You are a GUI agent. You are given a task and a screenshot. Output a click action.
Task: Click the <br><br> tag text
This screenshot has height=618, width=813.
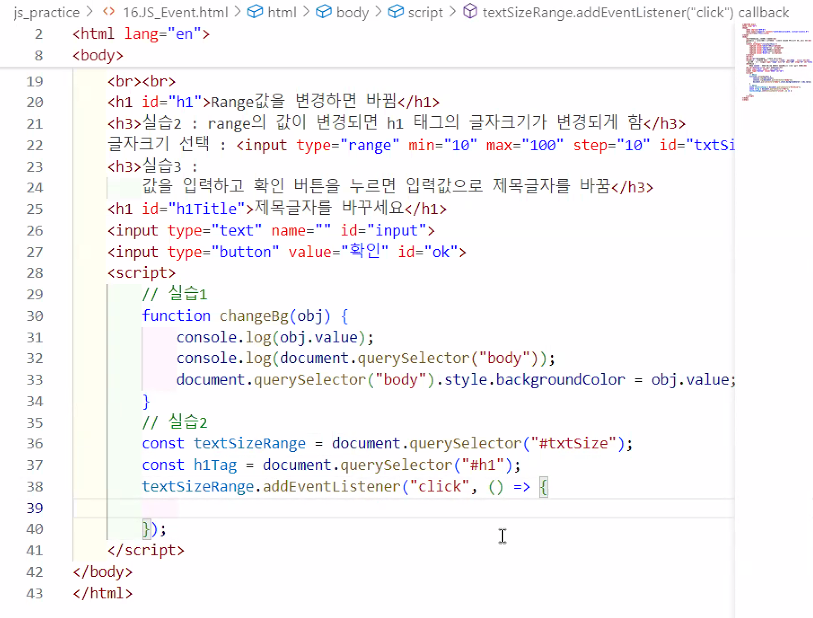pyautogui.click(x=142, y=81)
